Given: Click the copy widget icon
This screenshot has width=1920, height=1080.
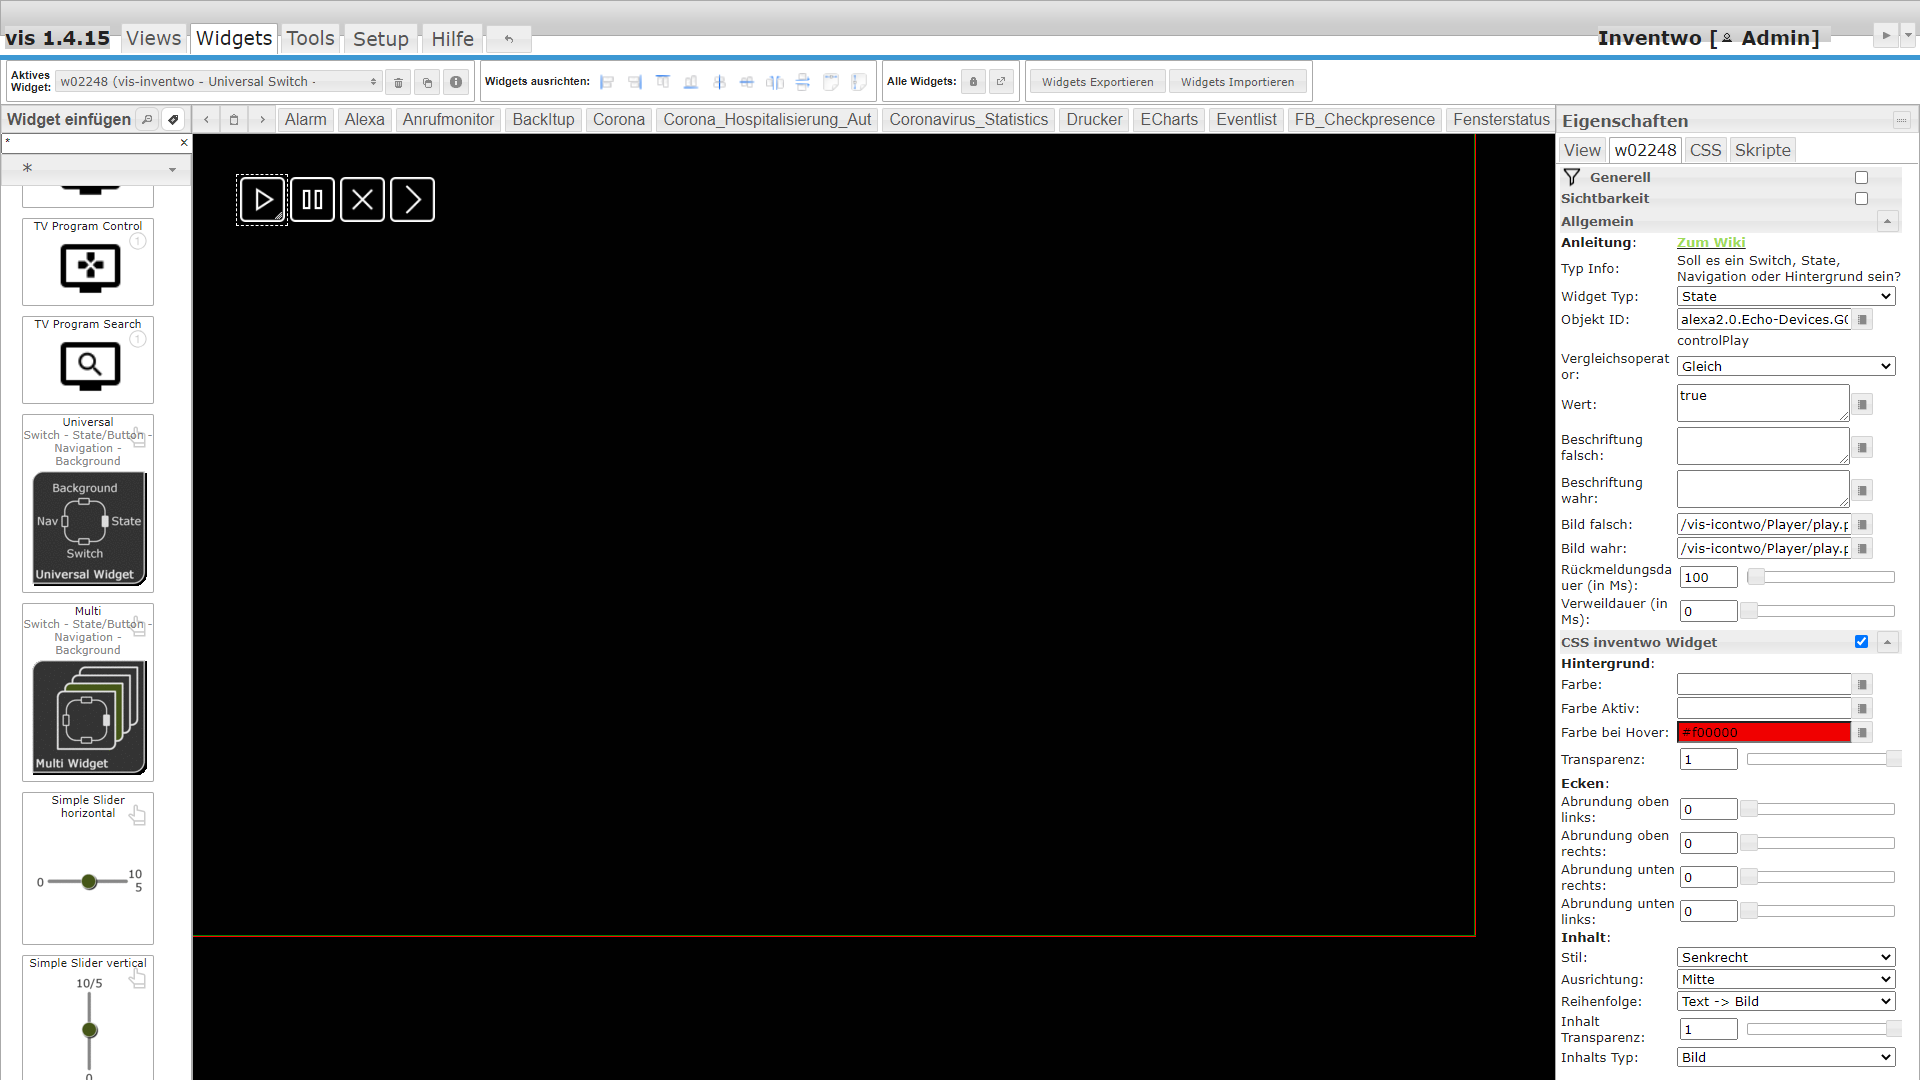Looking at the screenshot, I should [x=427, y=82].
